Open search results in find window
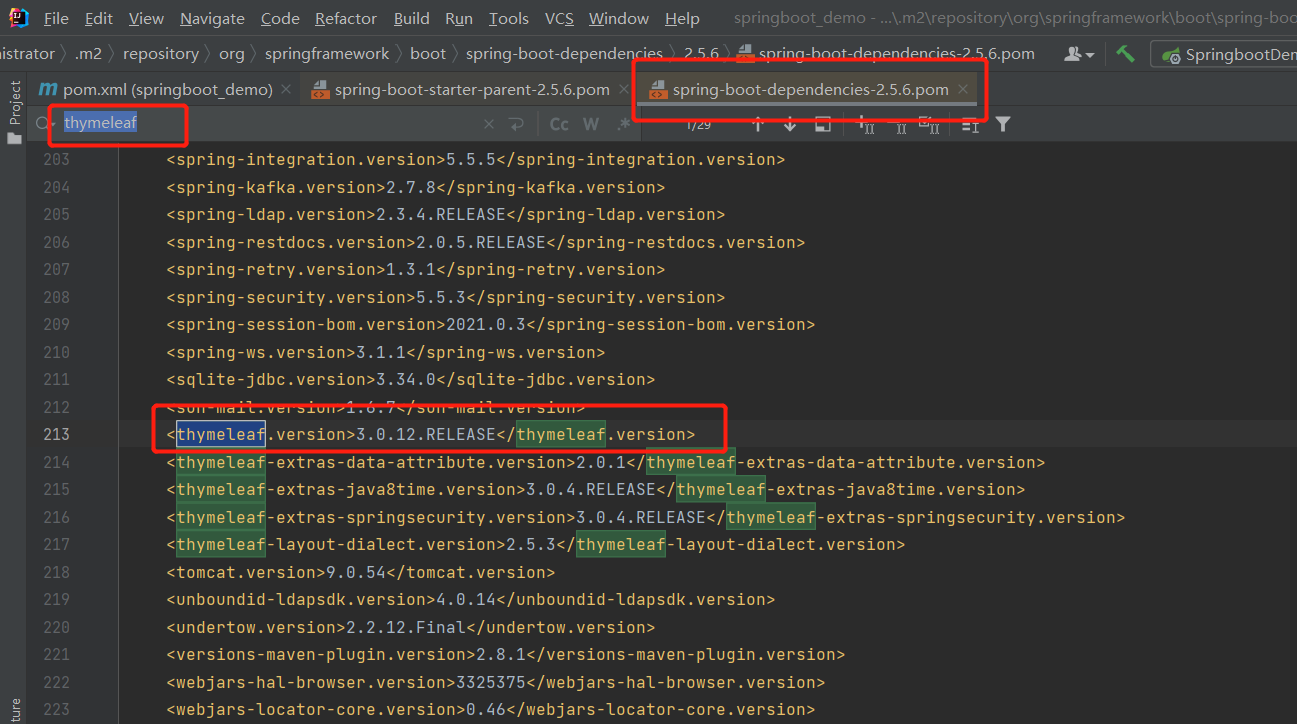1297x724 pixels. coord(822,124)
